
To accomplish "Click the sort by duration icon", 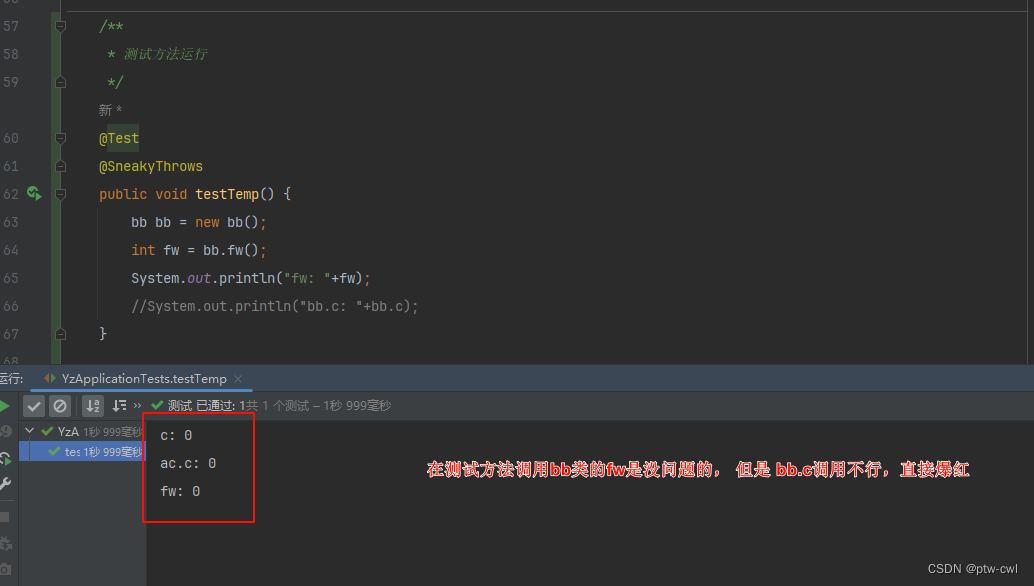I will [x=119, y=406].
